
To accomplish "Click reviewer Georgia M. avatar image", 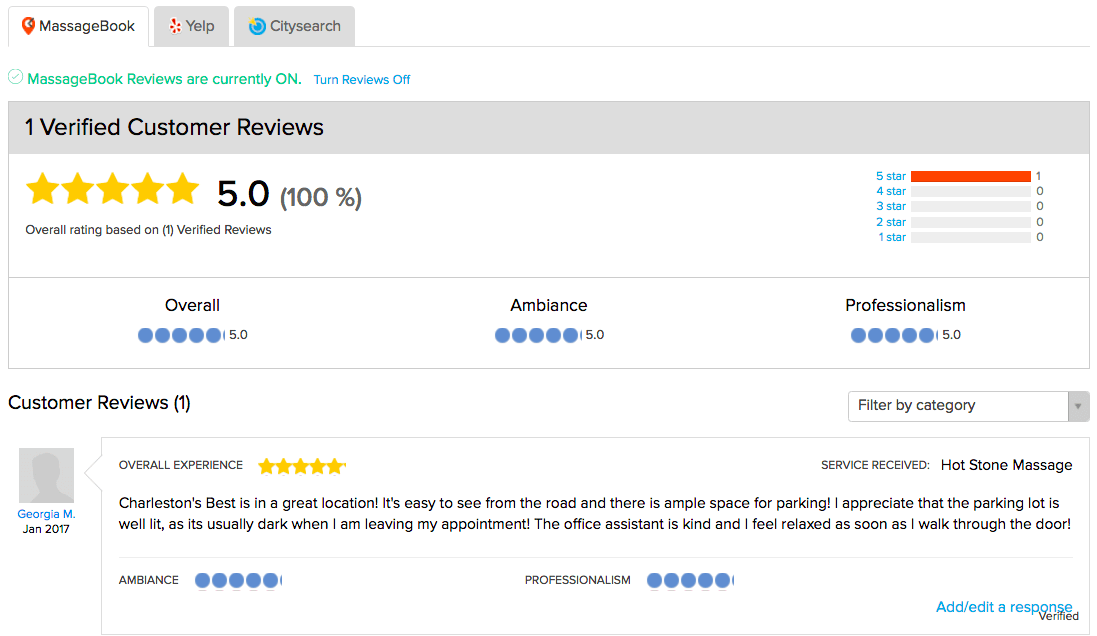I will pyautogui.click(x=46, y=476).
